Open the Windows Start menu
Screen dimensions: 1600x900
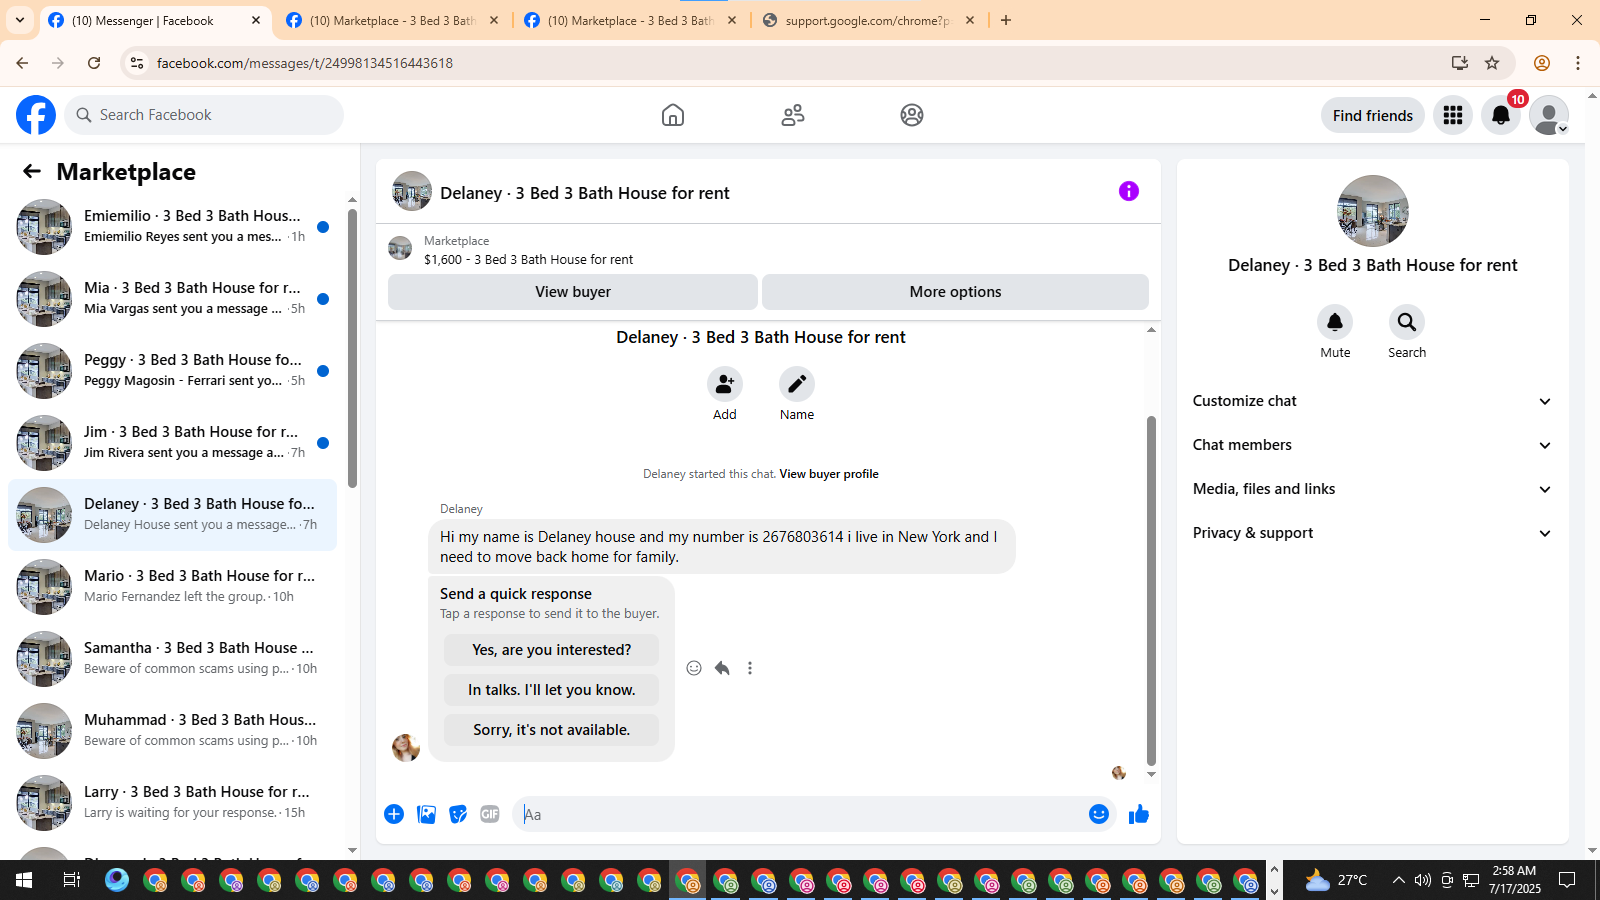(24, 880)
